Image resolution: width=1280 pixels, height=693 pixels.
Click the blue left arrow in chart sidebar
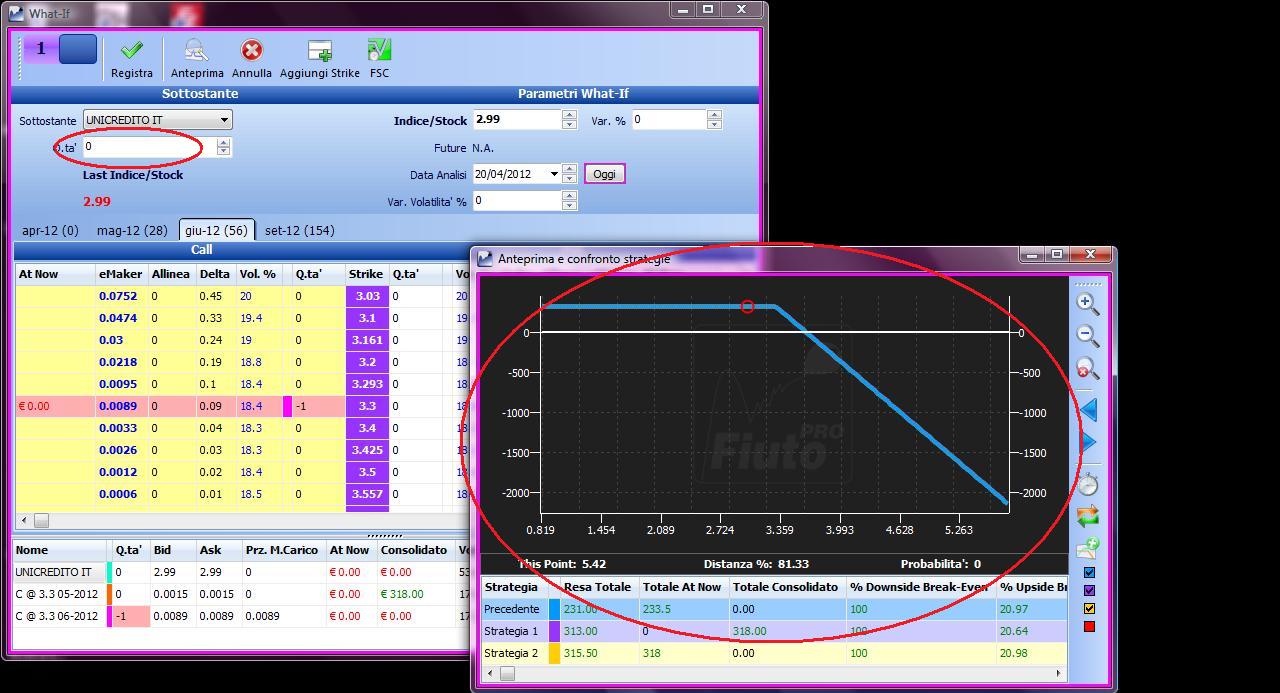point(1088,409)
